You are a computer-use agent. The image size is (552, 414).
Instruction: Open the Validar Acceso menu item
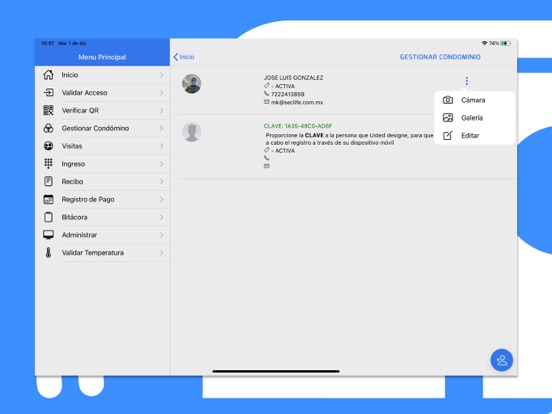coord(103,93)
